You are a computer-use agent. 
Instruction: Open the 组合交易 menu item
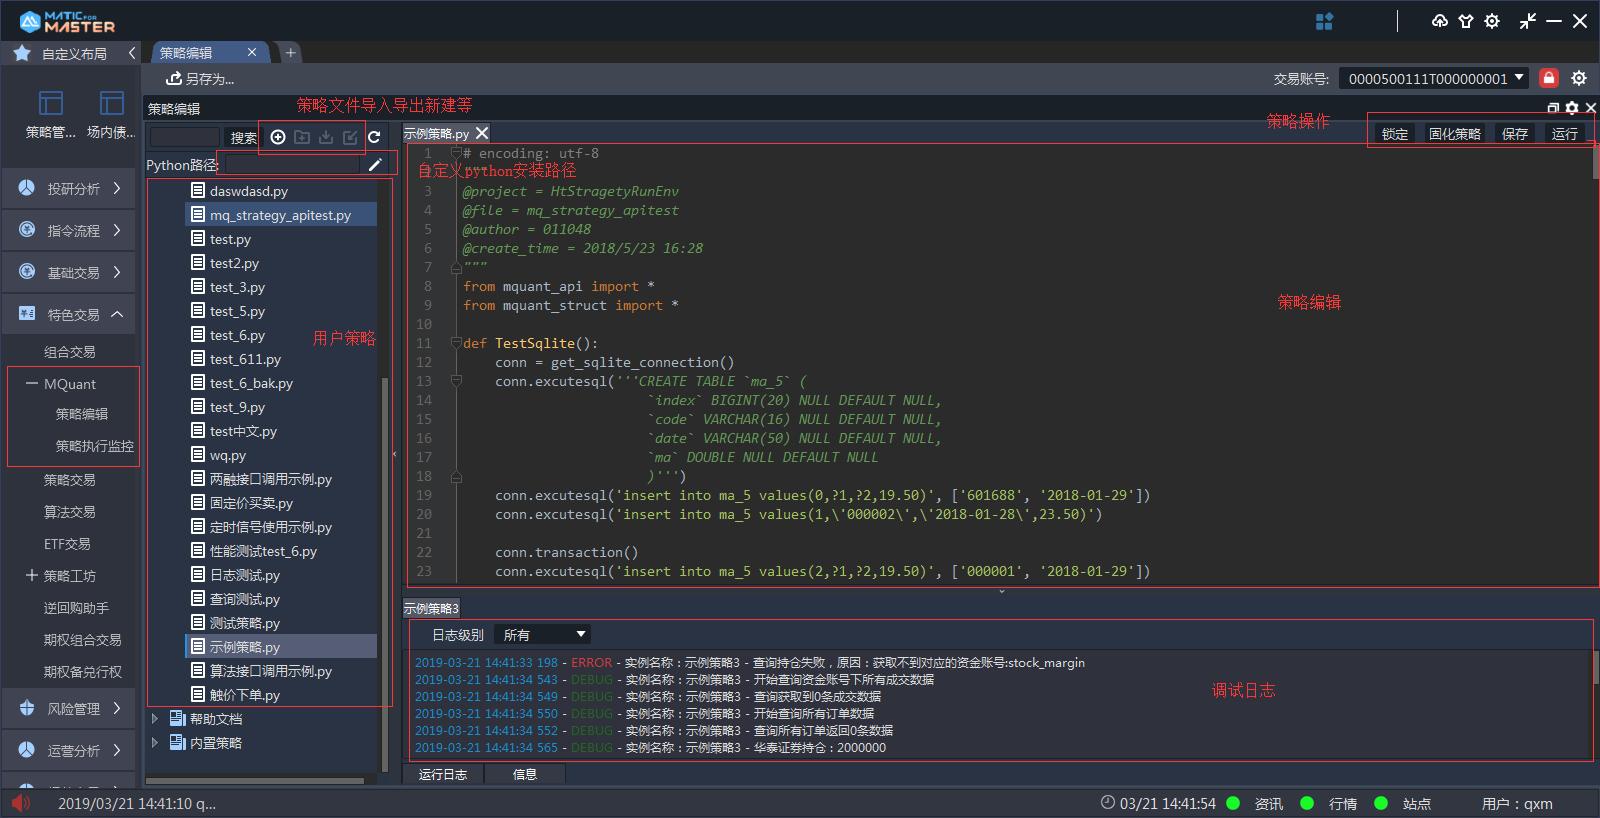pos(70,352)
